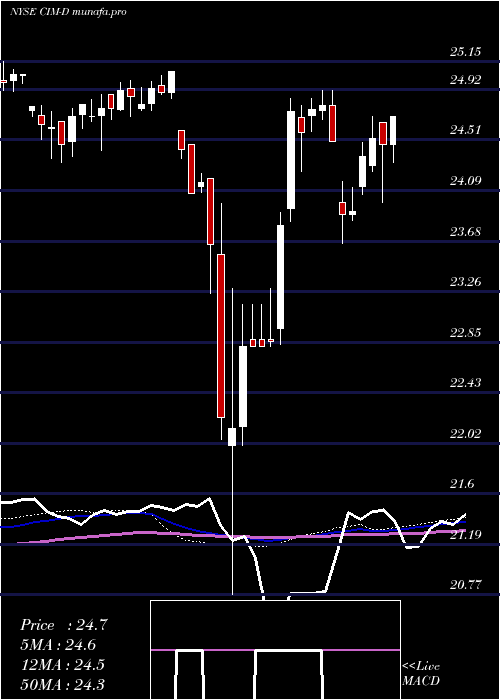Select the 21.6 price axis label
500x700 pixels.
(462, 484)
